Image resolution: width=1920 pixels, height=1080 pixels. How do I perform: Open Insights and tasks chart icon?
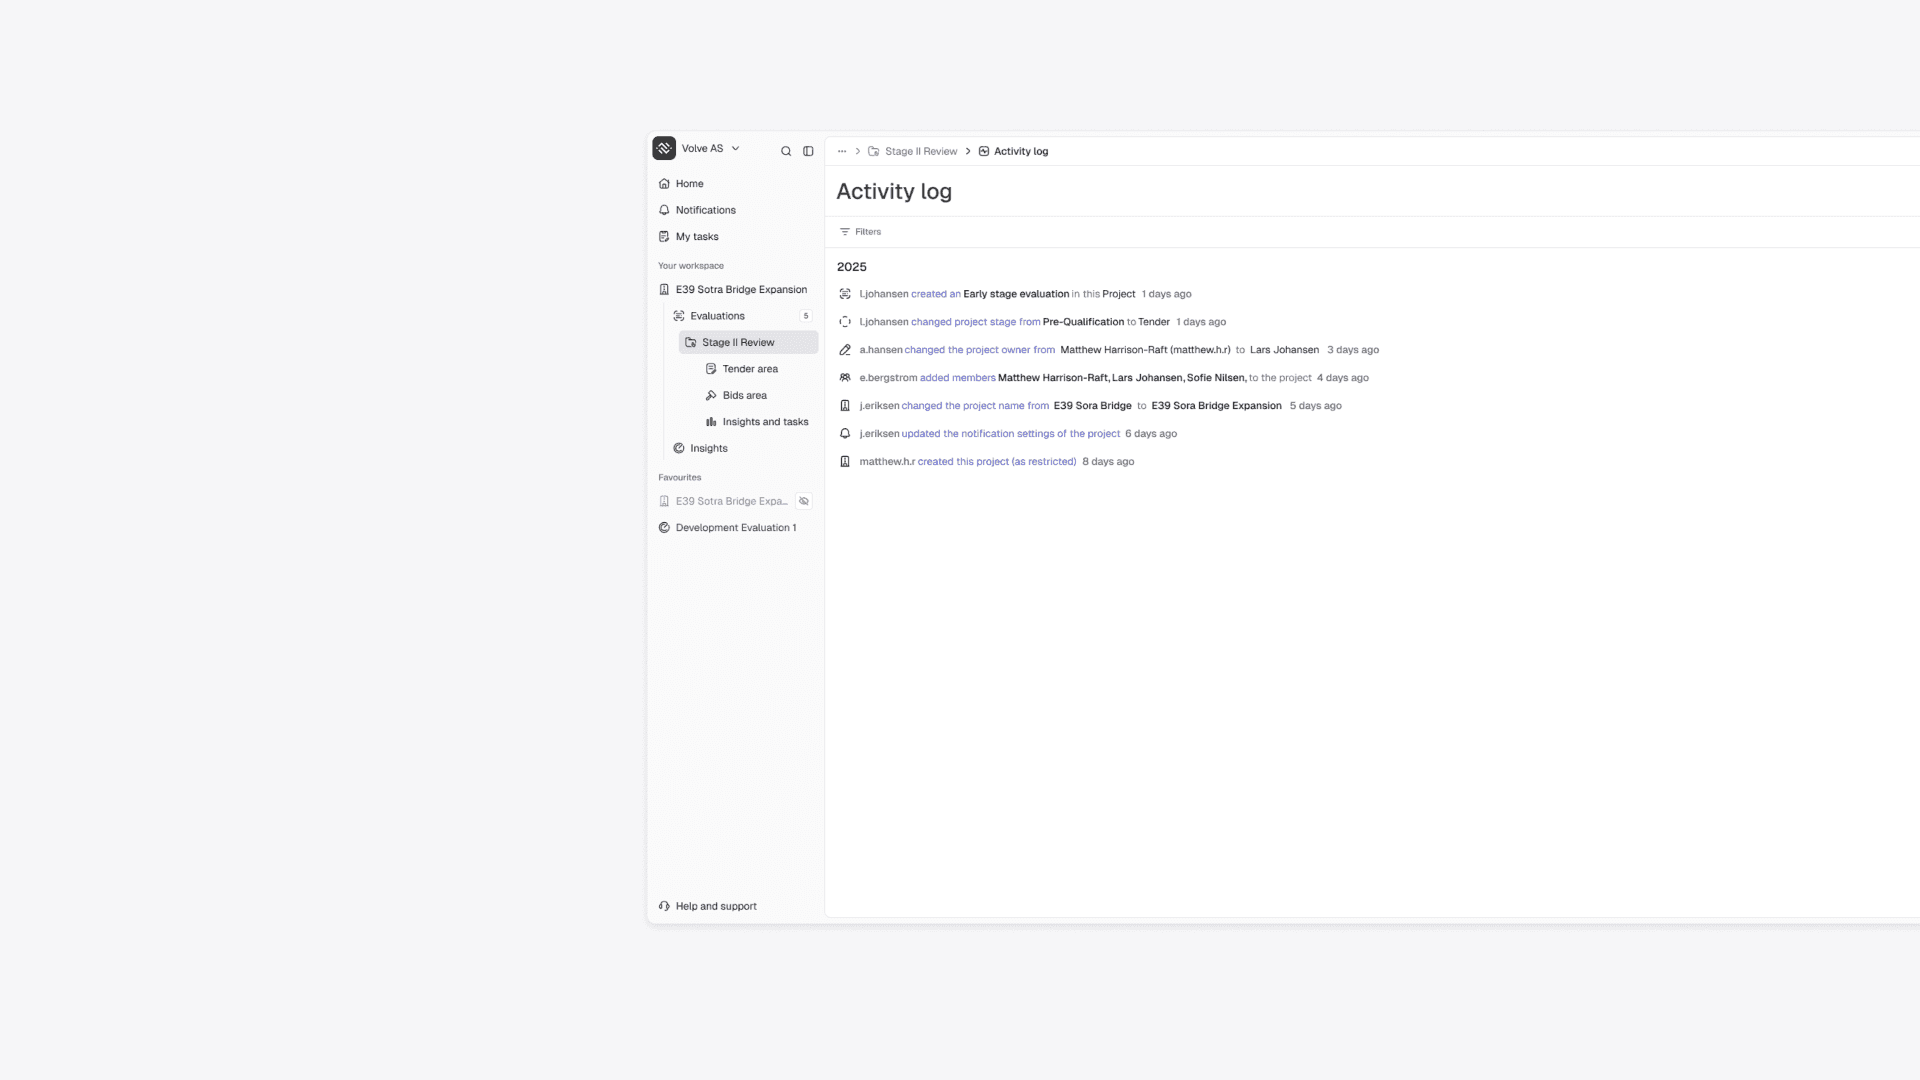[x=711, y=422]
